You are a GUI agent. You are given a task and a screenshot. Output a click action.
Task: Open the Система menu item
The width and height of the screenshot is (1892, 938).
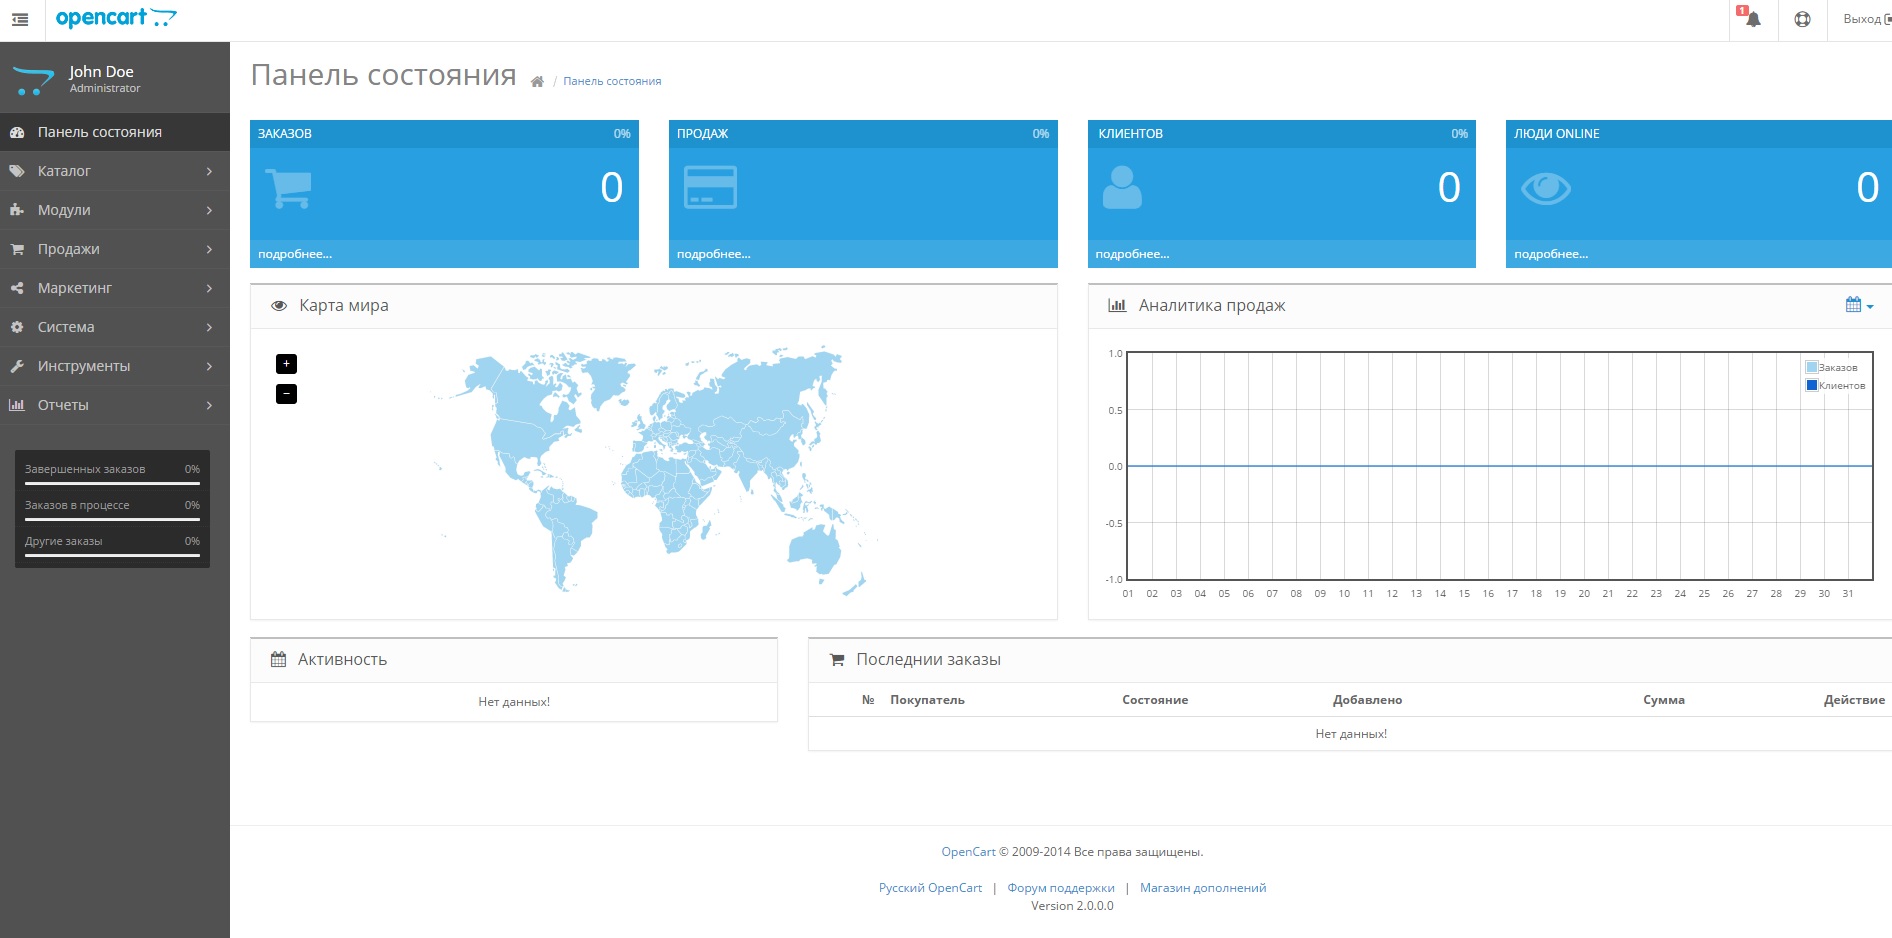115,327
